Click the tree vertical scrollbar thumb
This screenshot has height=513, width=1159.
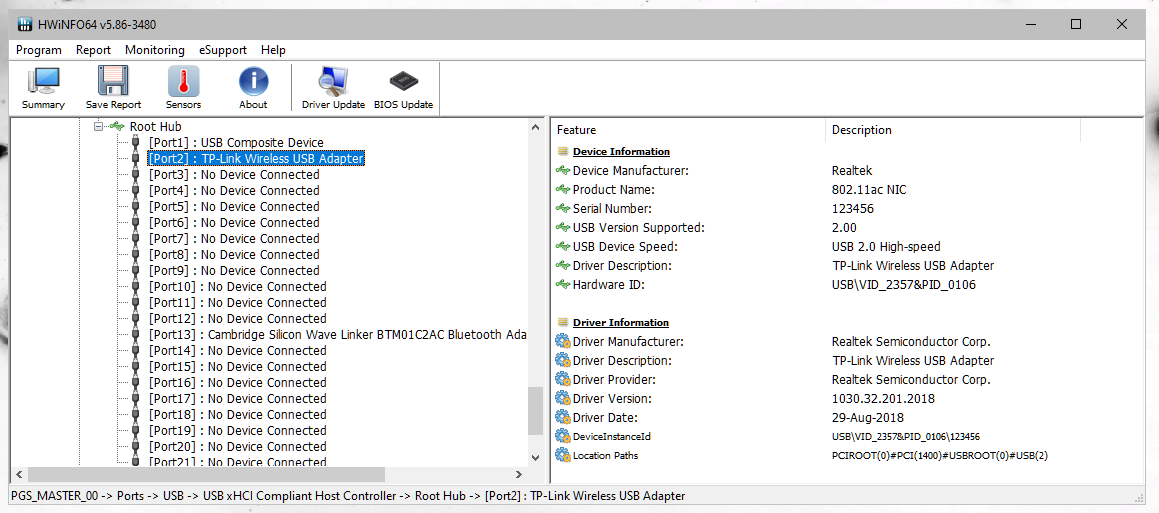click(536, 411)
